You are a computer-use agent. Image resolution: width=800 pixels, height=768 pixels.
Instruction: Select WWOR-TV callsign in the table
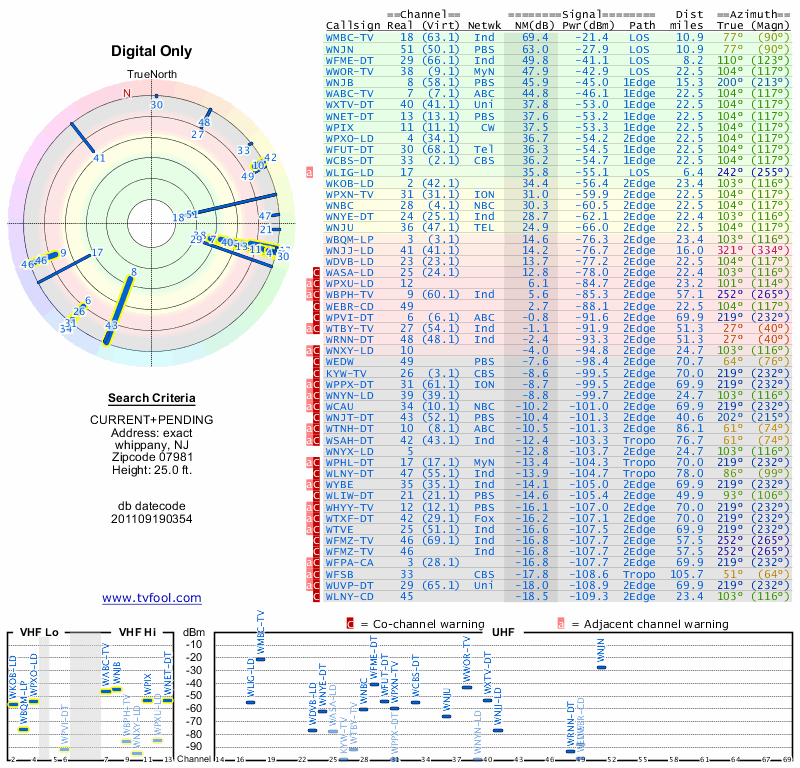pos(349,71)
